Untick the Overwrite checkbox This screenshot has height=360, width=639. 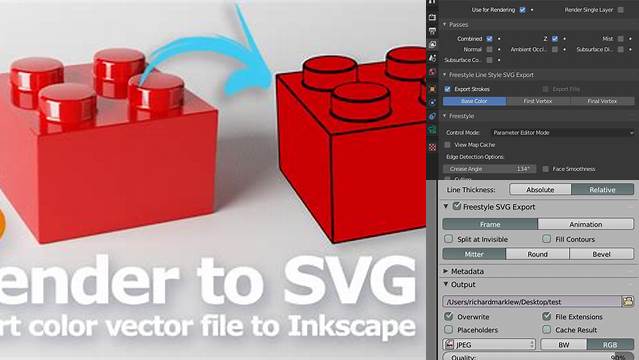click(x=449, y=316)
